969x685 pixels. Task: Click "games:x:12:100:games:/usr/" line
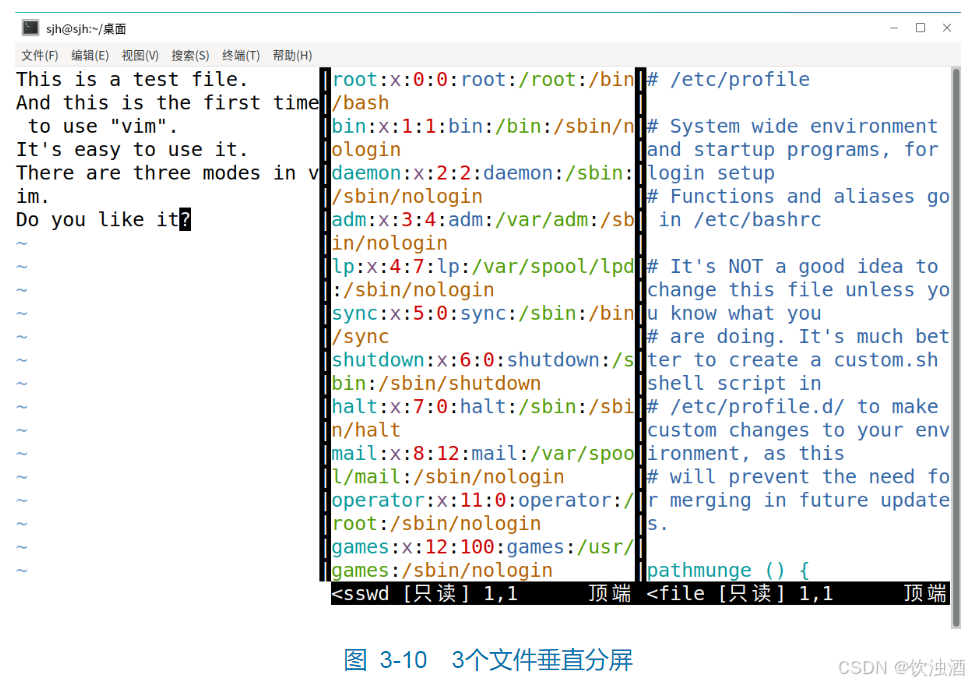click(x=483, y=547)
